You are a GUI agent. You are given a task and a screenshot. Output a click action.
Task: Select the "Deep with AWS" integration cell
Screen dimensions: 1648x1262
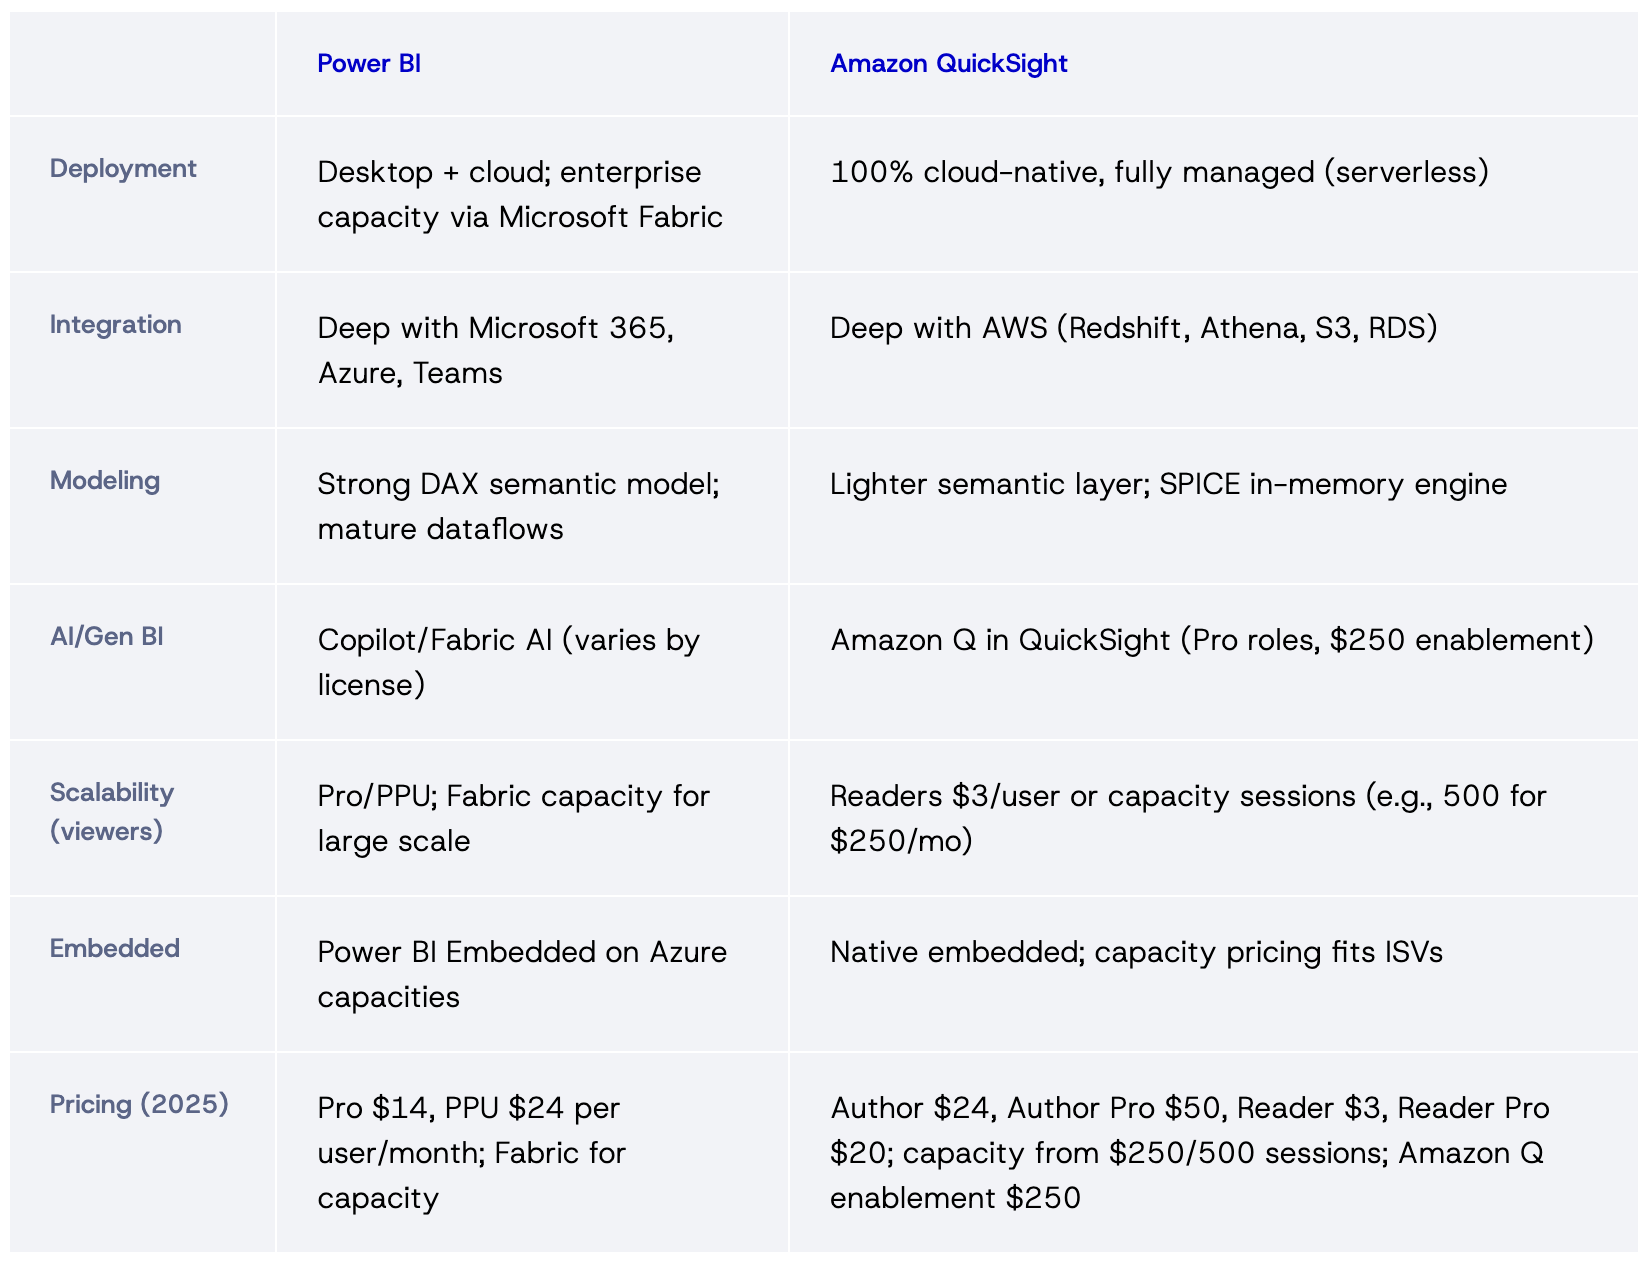point(1133,328)
